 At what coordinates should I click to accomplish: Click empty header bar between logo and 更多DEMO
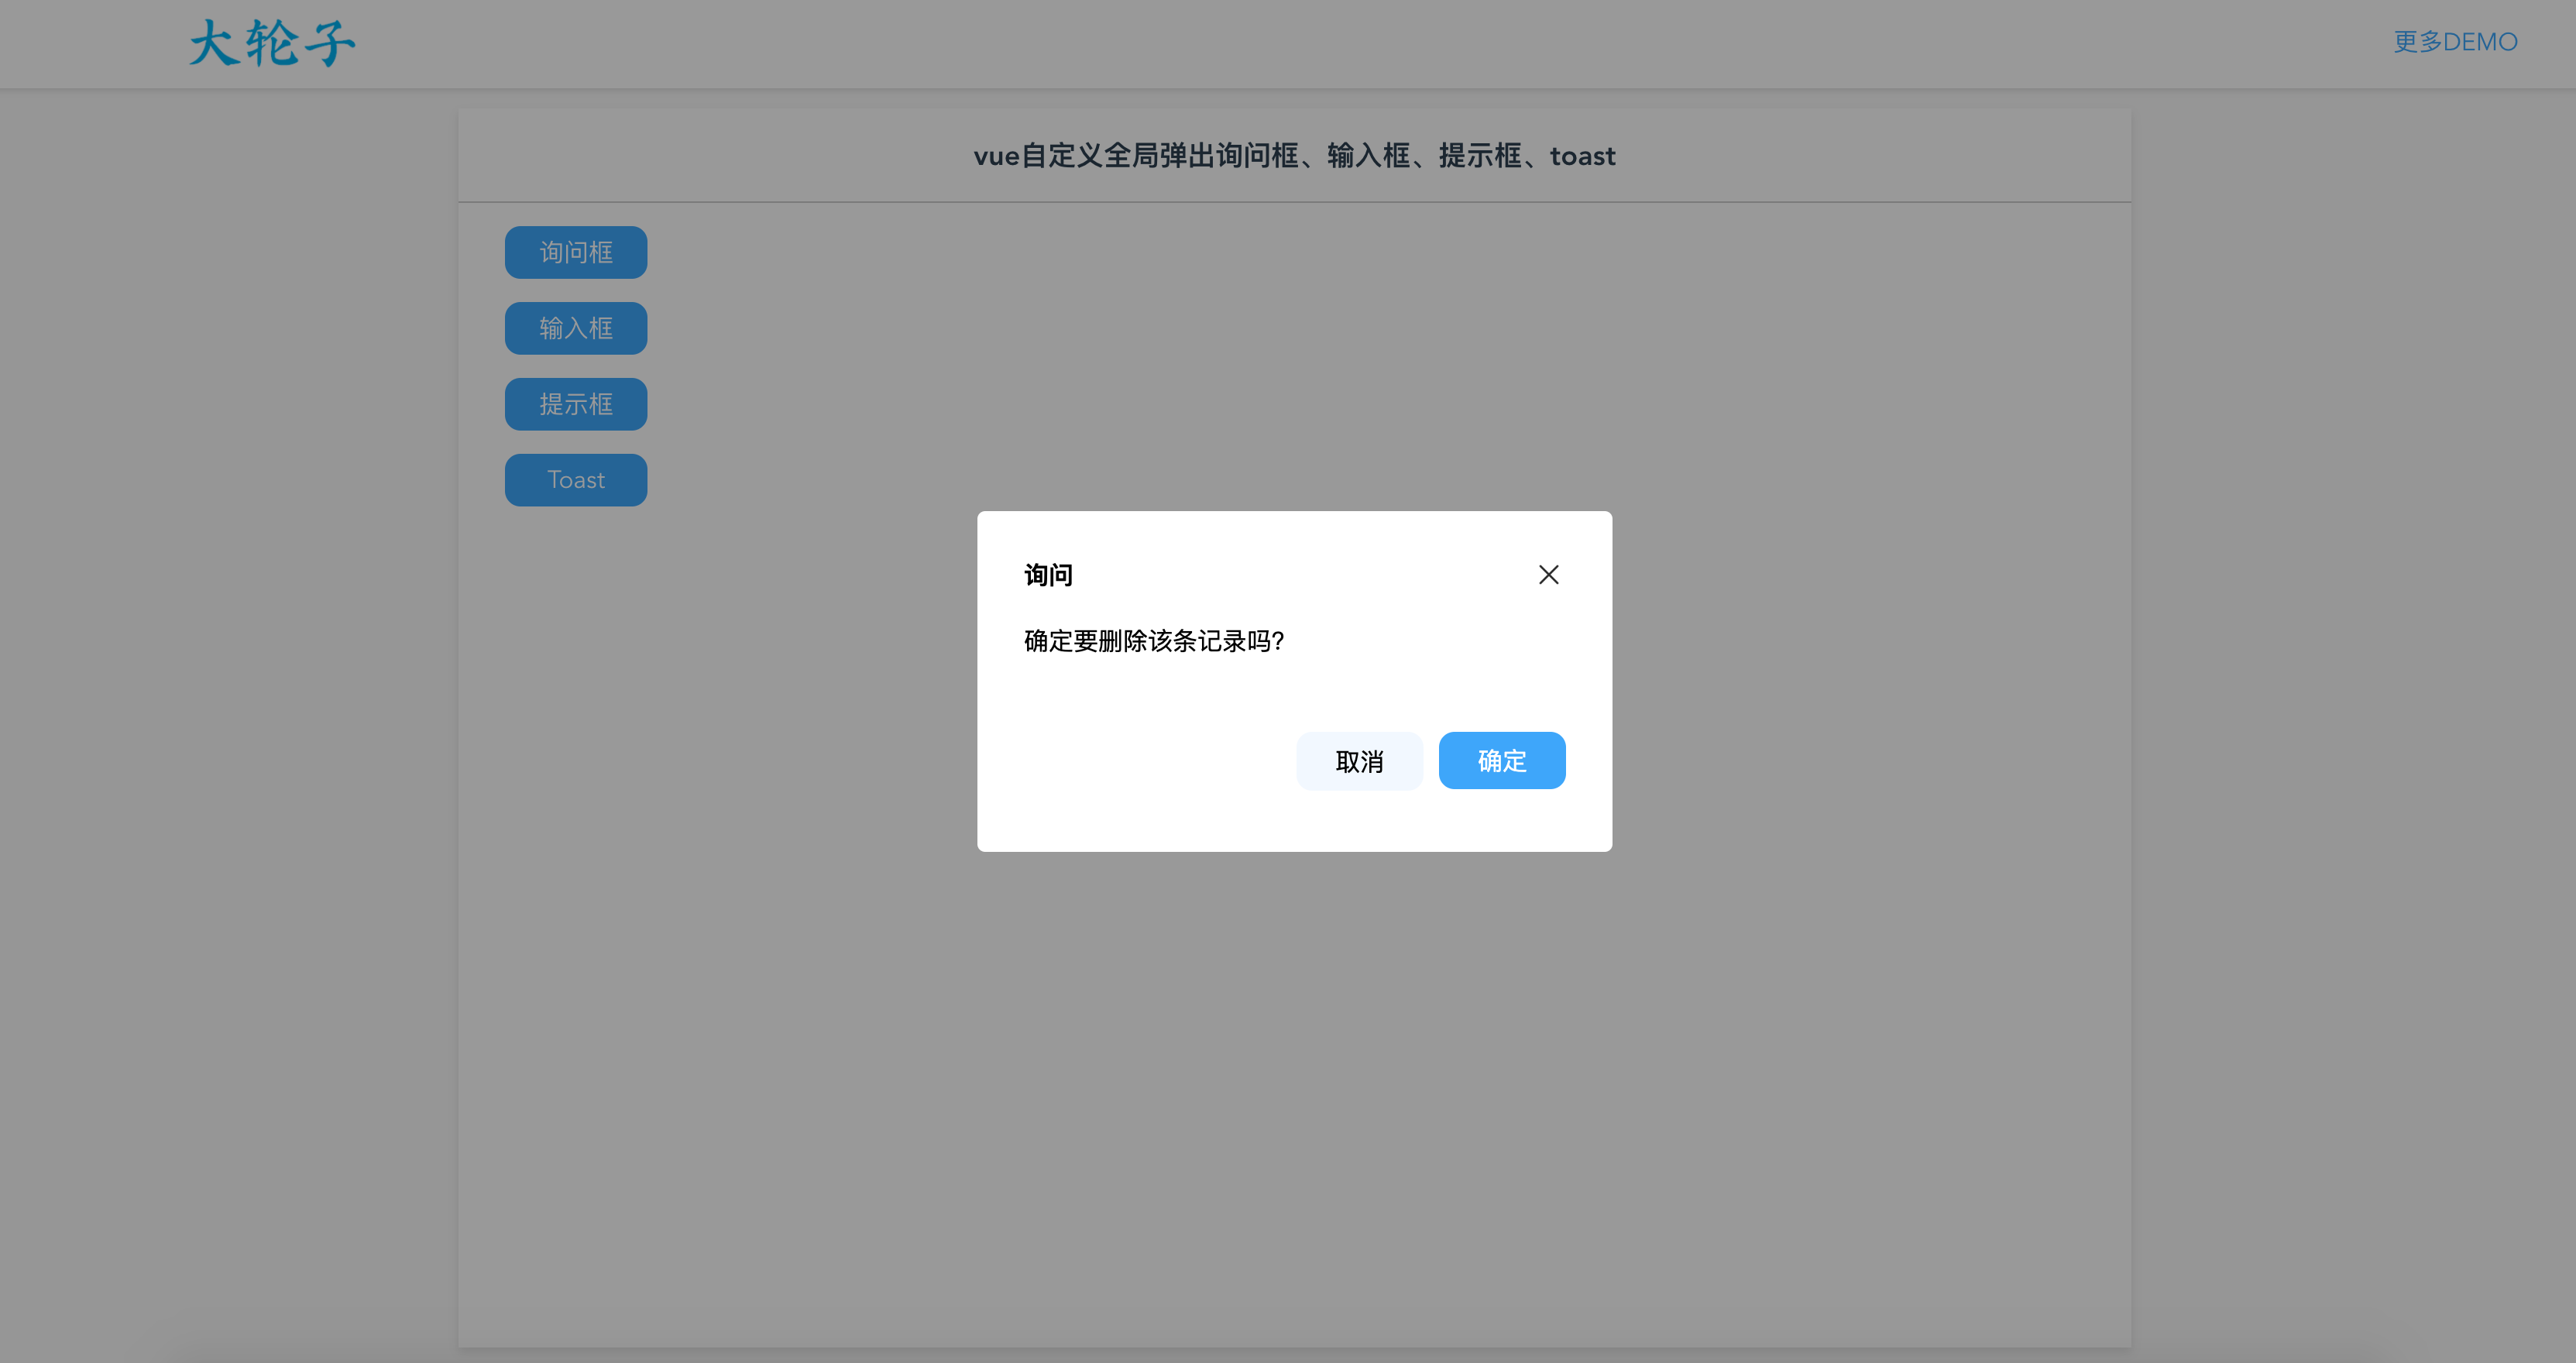tap(1300, 43)
